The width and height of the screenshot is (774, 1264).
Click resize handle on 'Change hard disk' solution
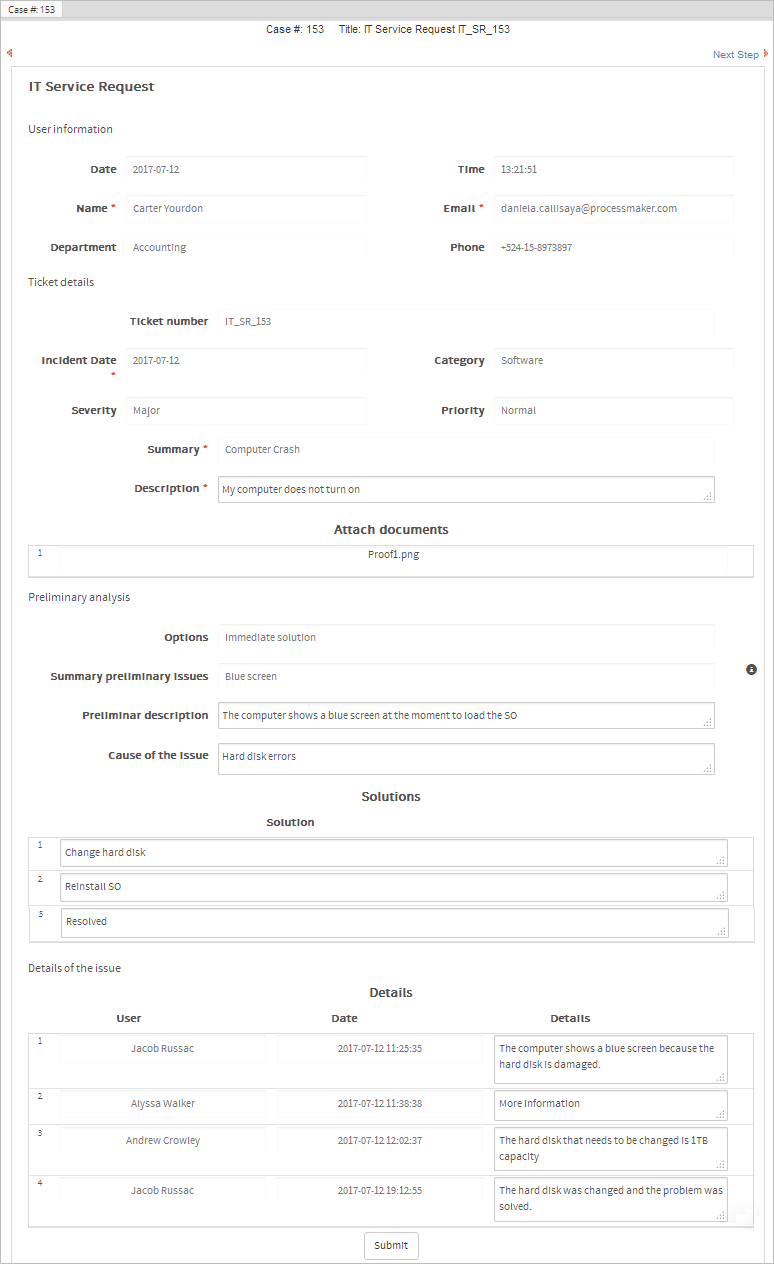(x=721, y=860)
